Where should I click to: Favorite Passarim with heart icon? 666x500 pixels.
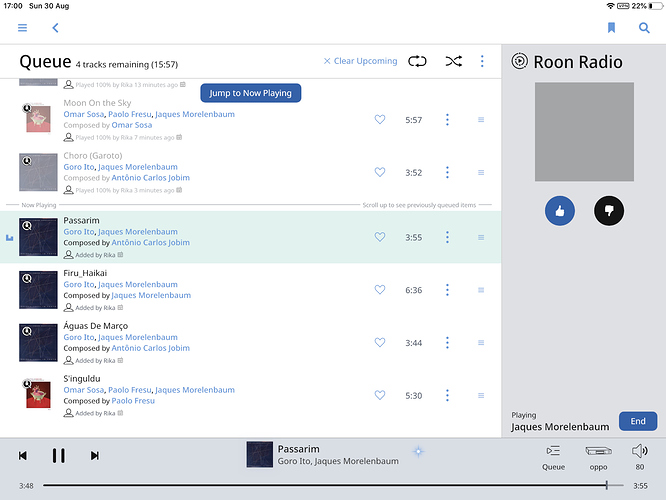tap(380, 237)
